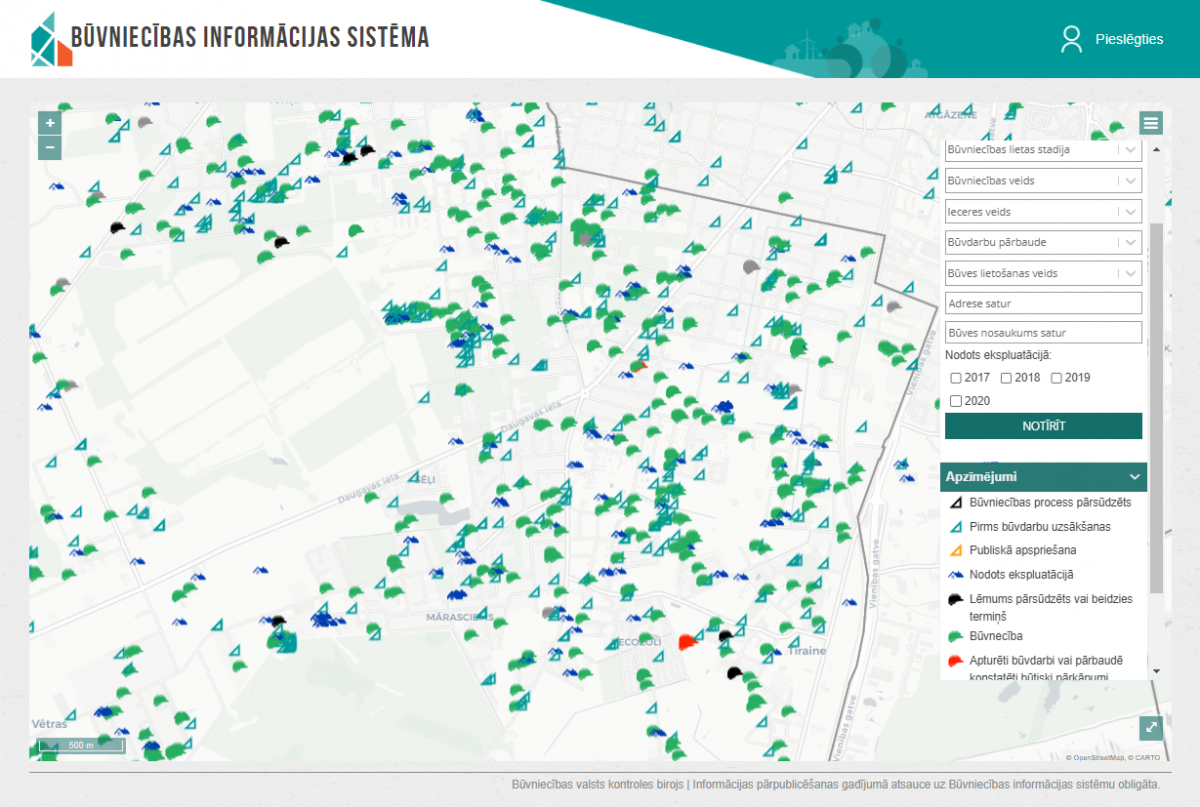Zoom in on the map
Image resolution: width=1200 pixels, height=807 pixels.
click(x=50, y=124)
